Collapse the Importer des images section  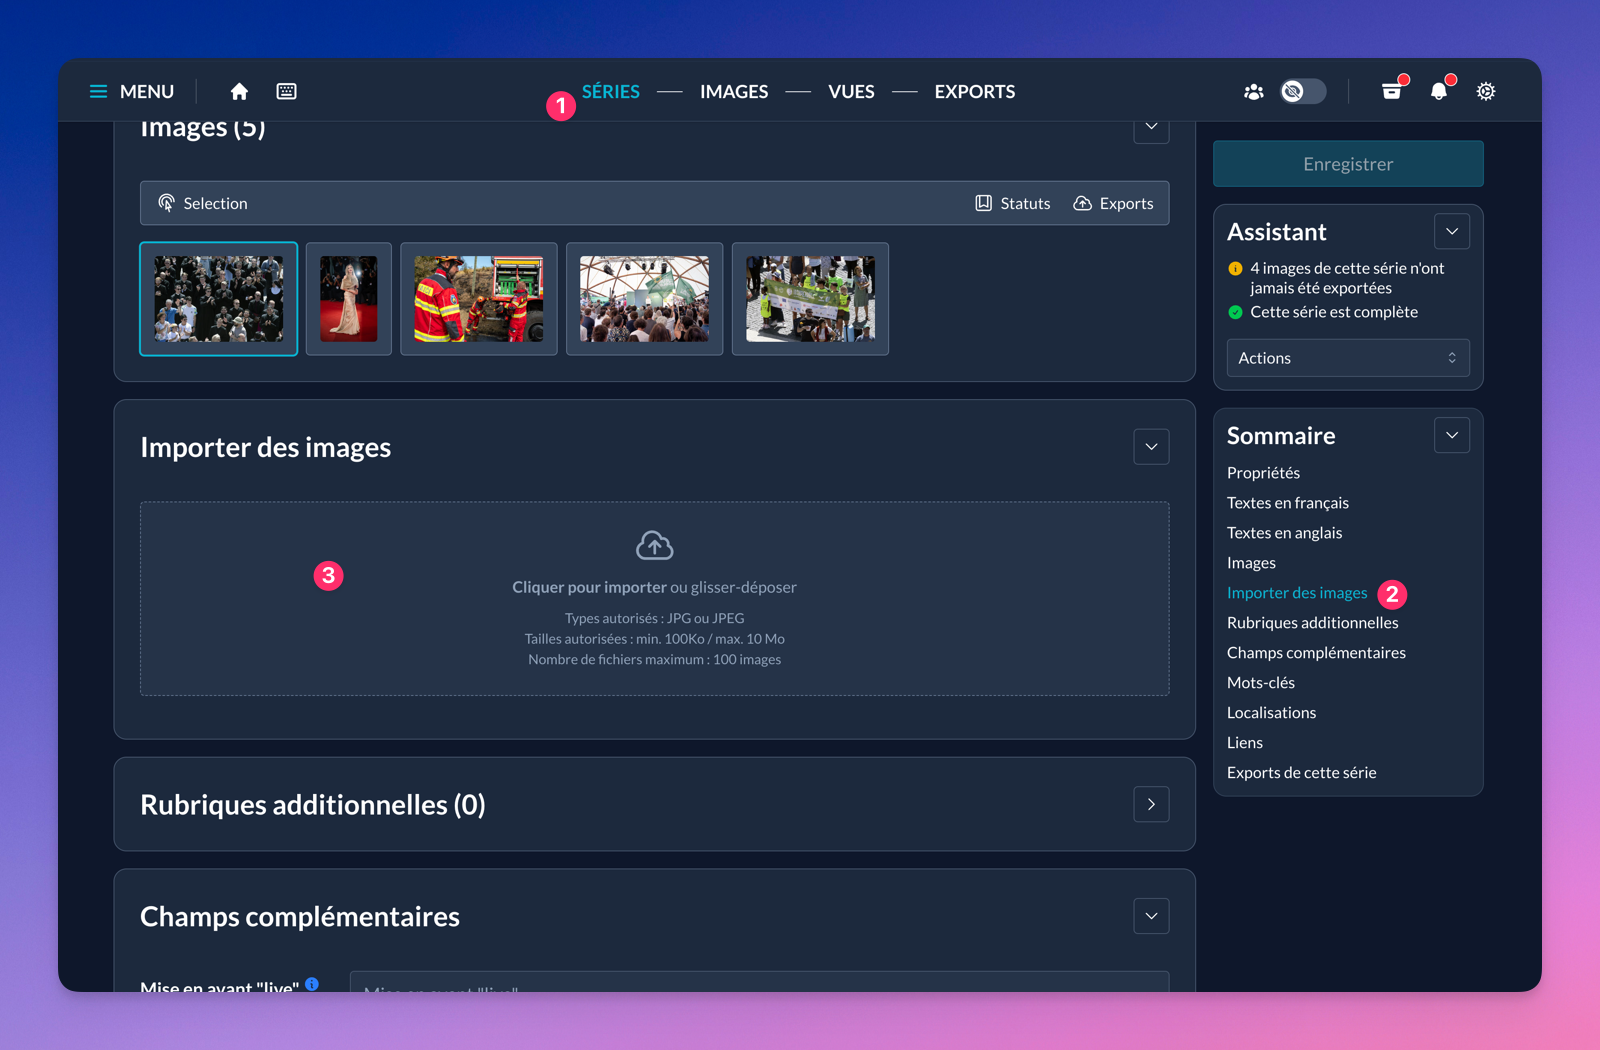tap(1151, 447)
